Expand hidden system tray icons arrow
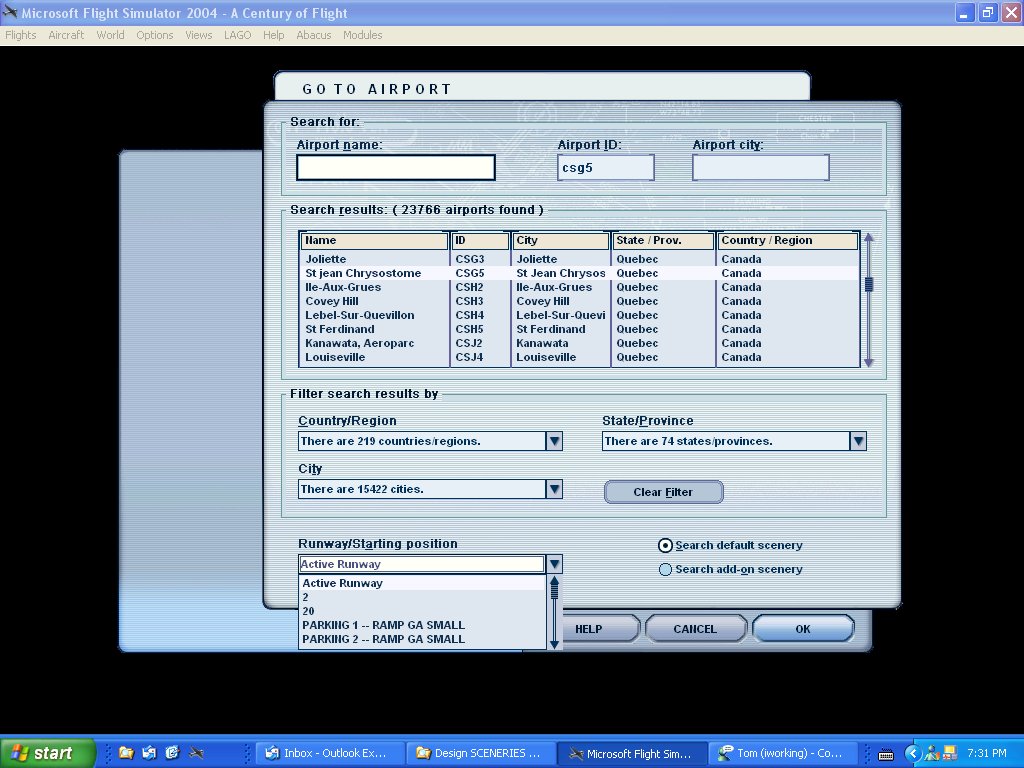 [x=913, y=754]
